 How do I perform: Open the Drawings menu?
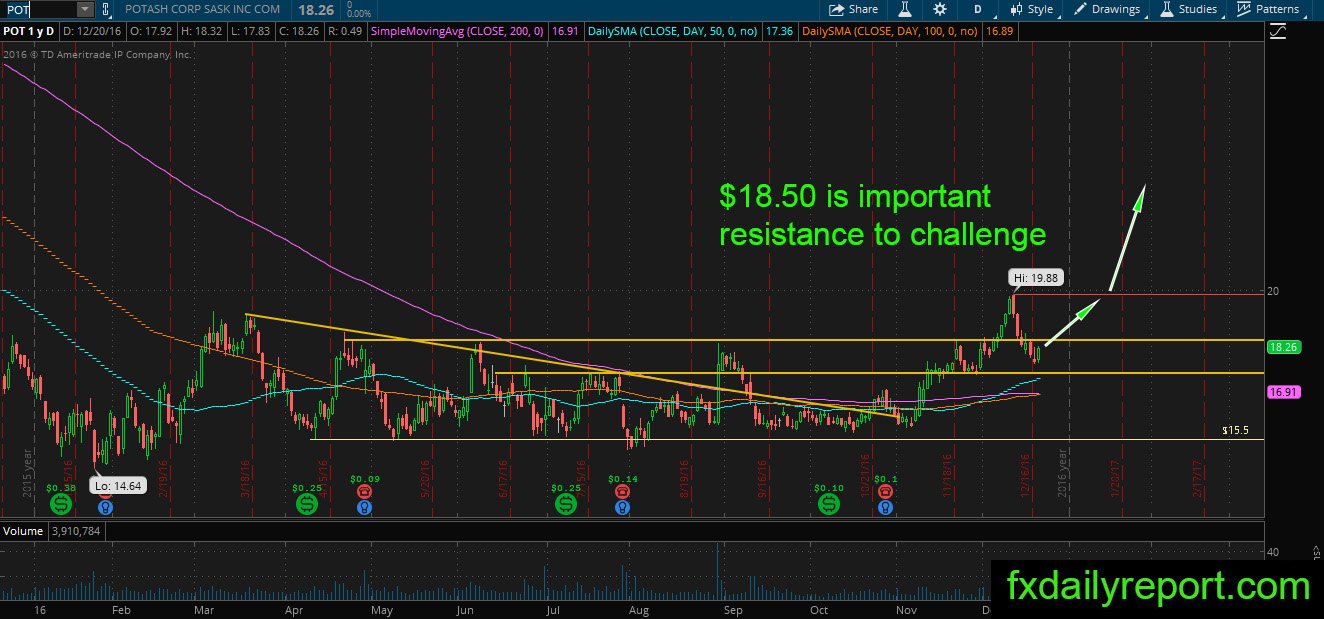[x=1107, y=9]
